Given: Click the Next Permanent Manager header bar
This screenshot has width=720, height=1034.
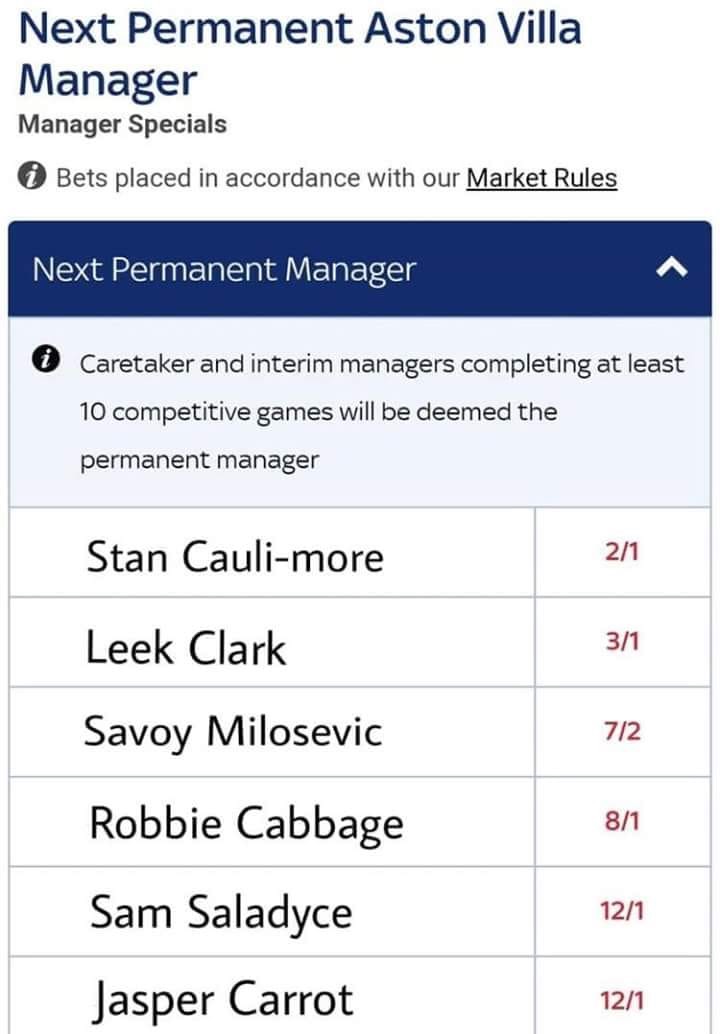Looking at the screenshot, I should pyautogui.click(x=360, y=268).
